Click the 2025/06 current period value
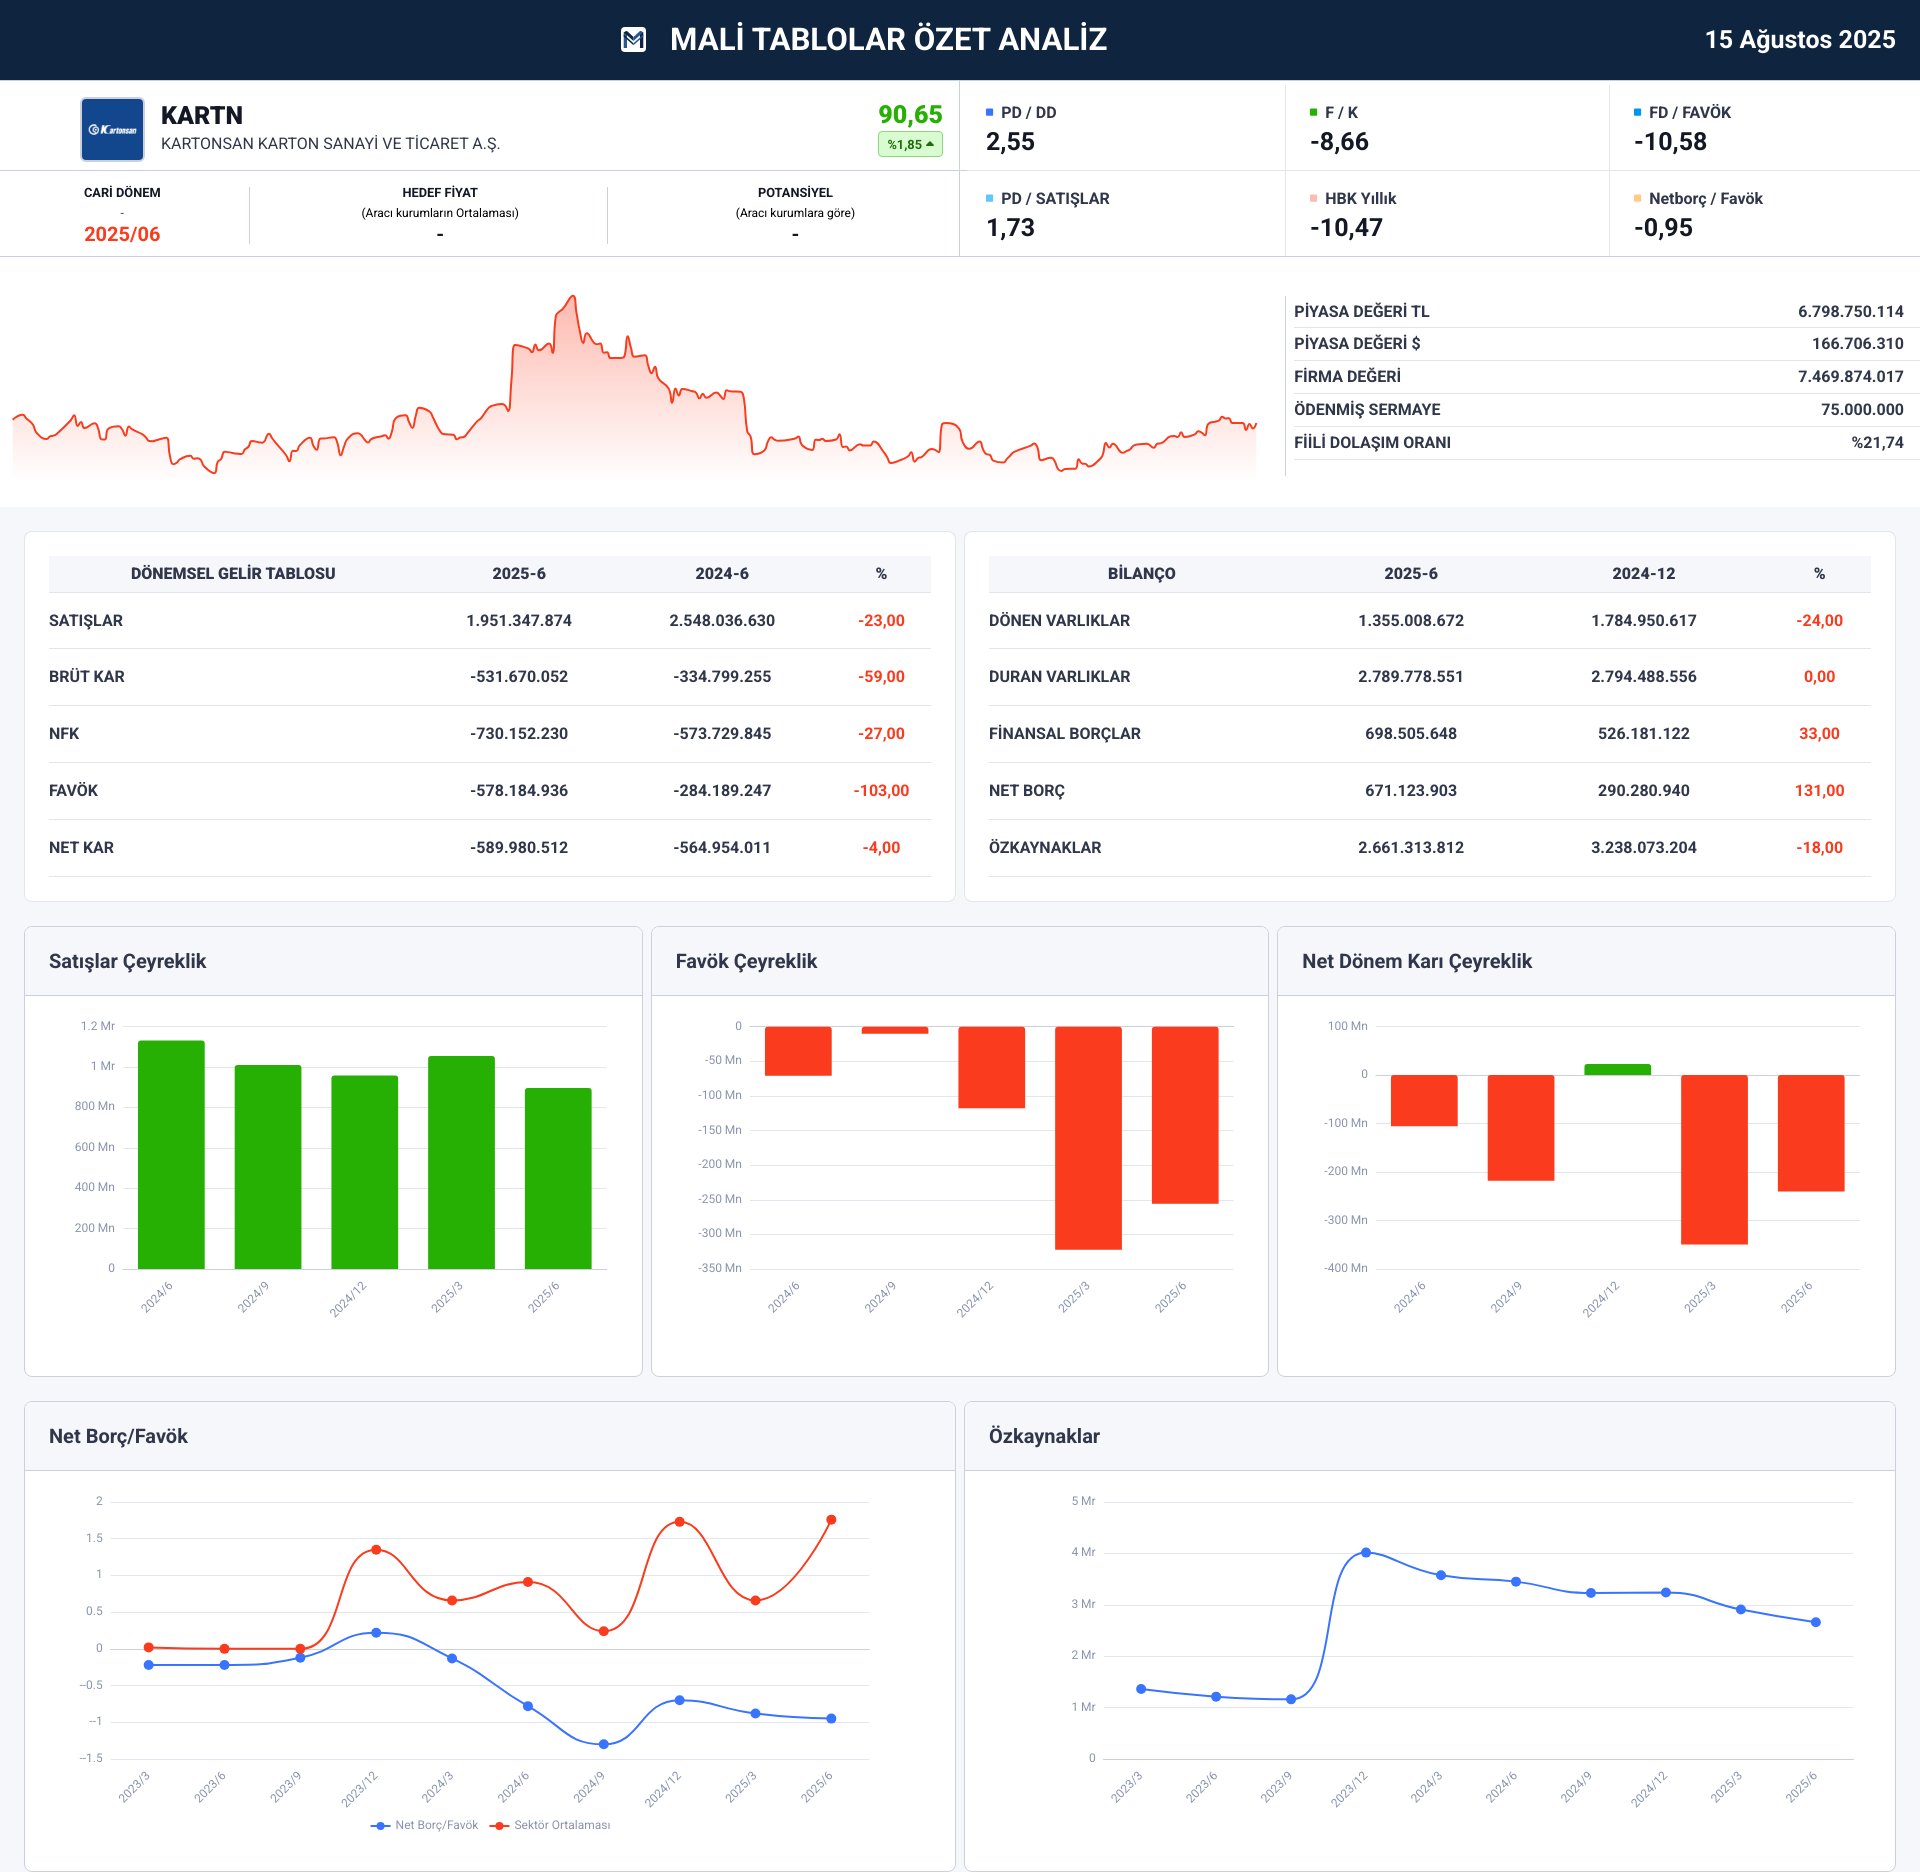Image resolution: width=1920 pixels, height=1872 pixels. [122, 234]
